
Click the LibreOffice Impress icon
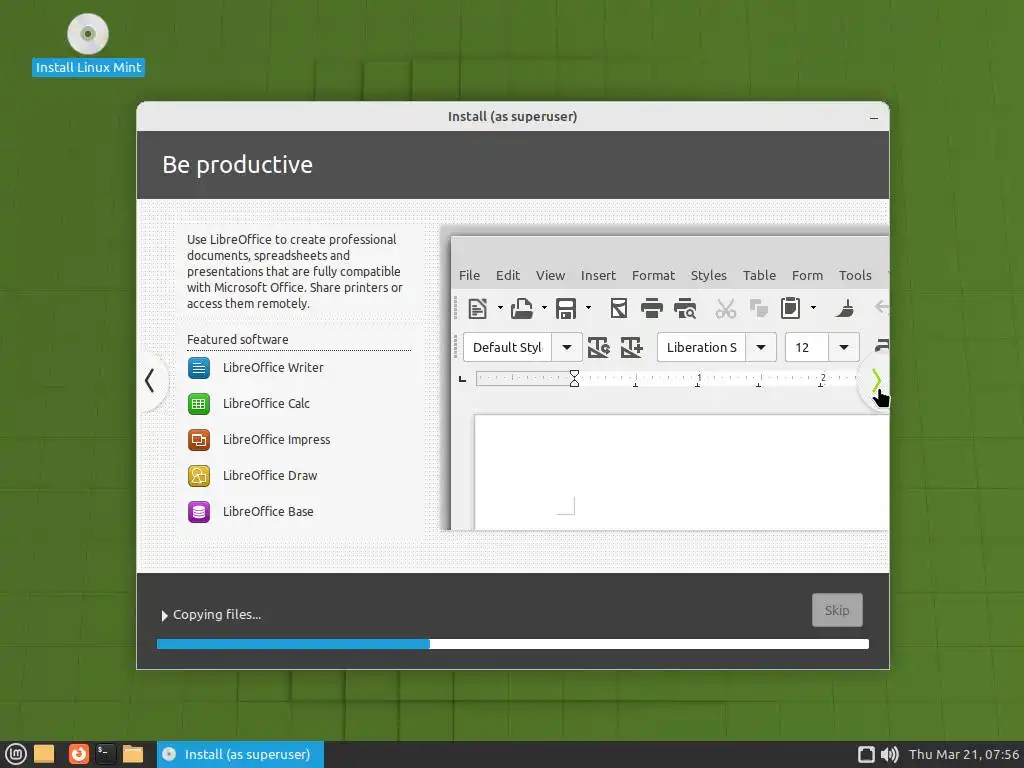tap(199, 440)
